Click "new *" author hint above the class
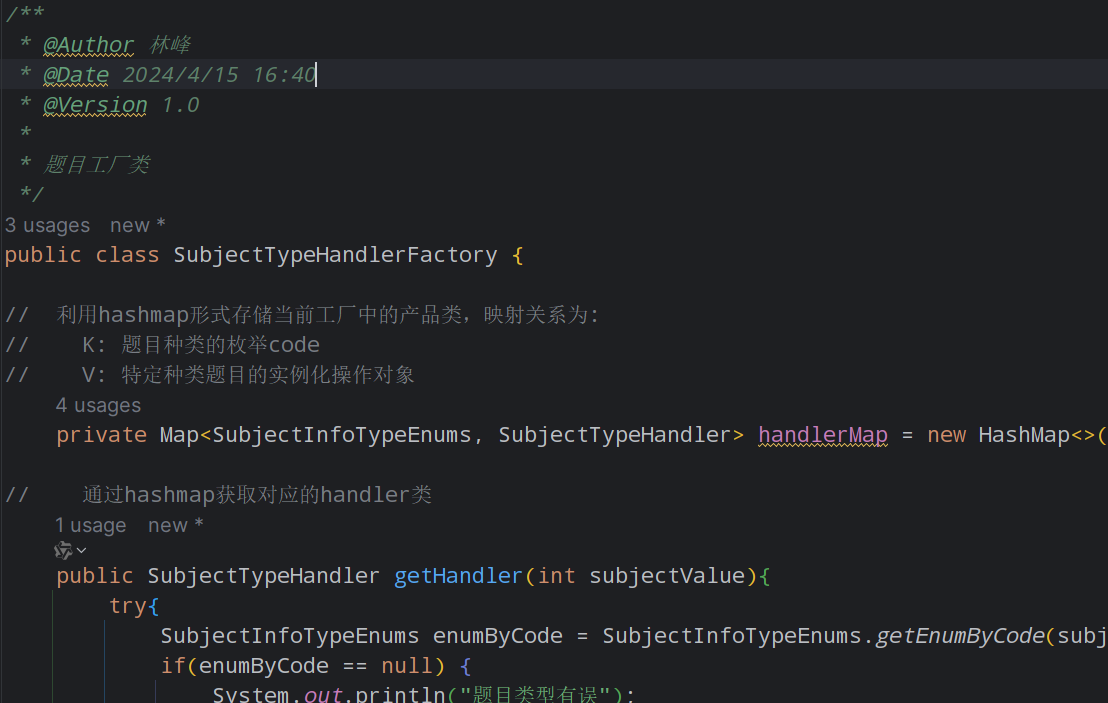The height and width of the screenshot is (703, 1108). pos(137,224)
